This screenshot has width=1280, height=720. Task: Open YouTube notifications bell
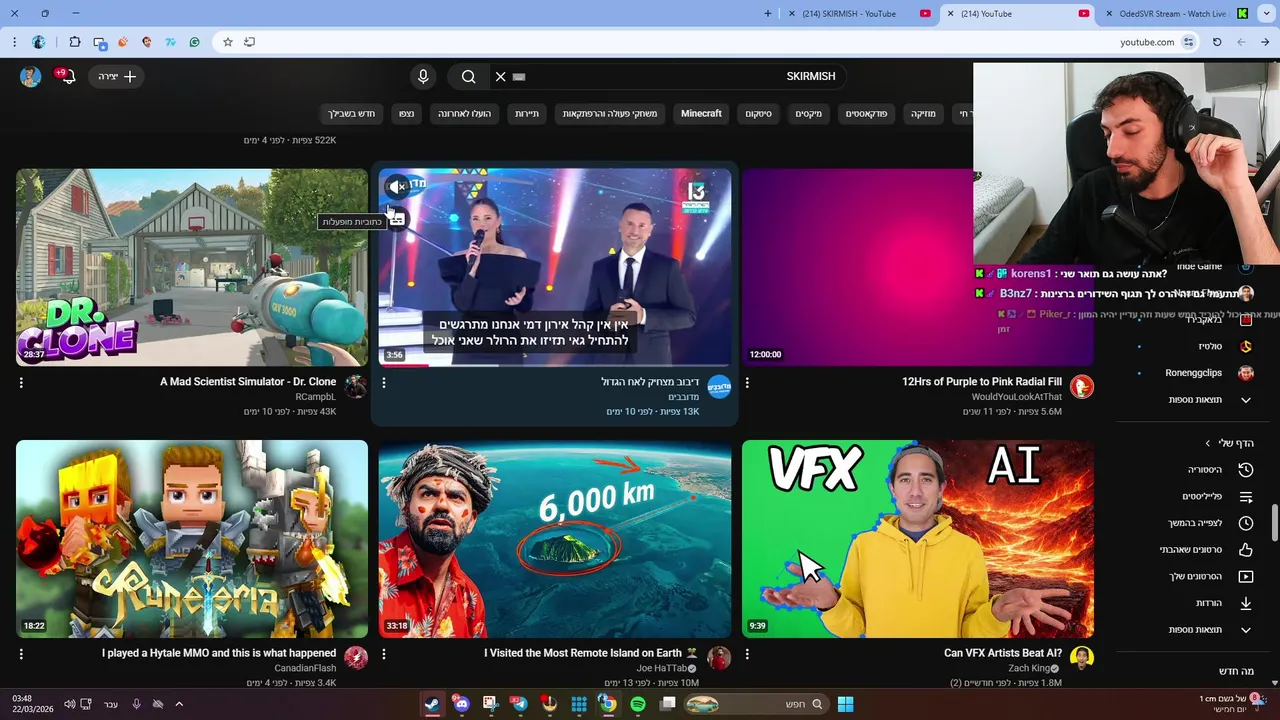click(69, 77)
